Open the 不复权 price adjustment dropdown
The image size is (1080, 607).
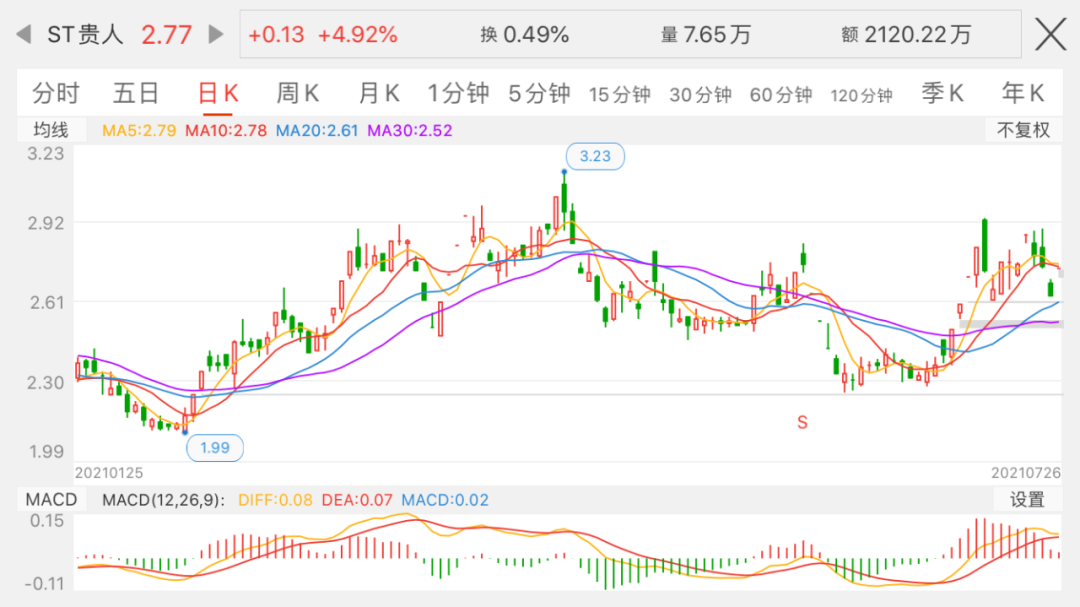(1023, 130)
